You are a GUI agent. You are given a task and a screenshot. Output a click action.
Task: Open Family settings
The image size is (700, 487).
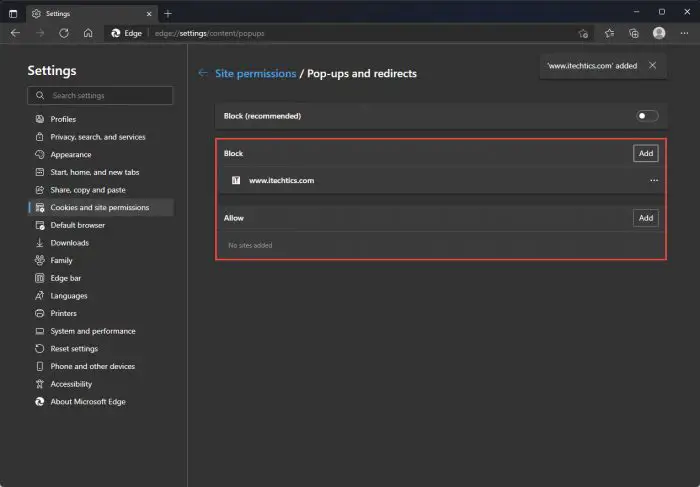pyautogui.click(x=100, y=260)
